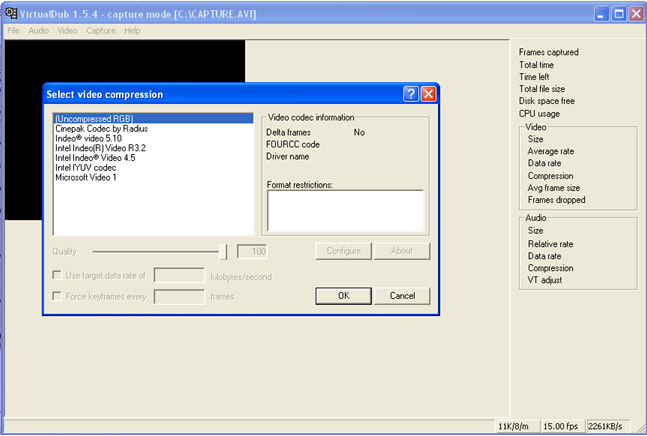Click the Frames captured label
This screenshot has height=436, width=647.
coord(548,52)
